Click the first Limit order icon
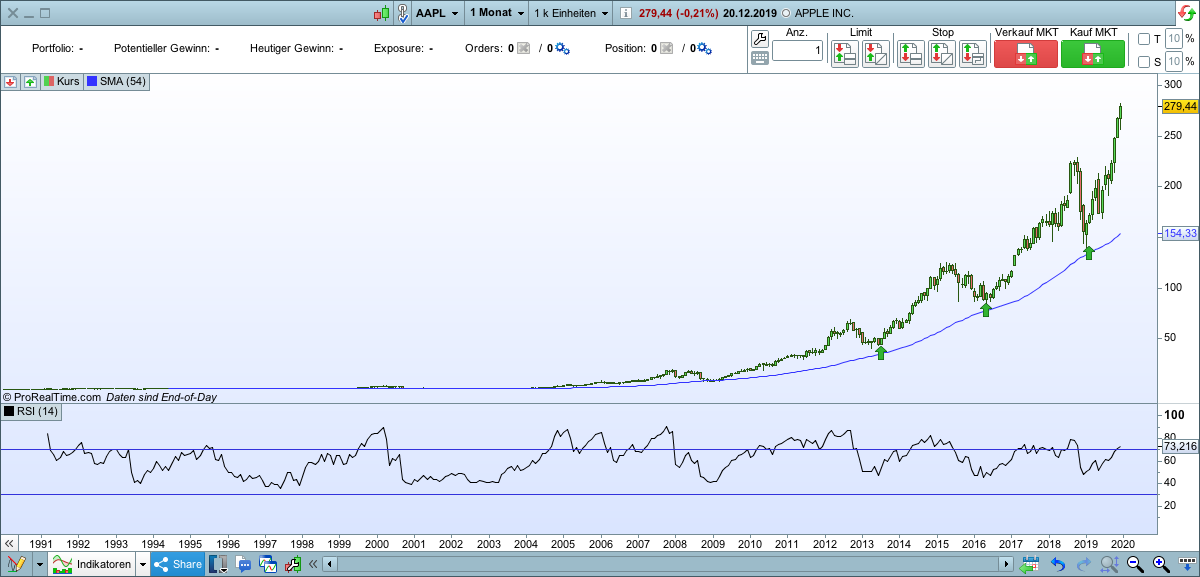 coord(845,53)
